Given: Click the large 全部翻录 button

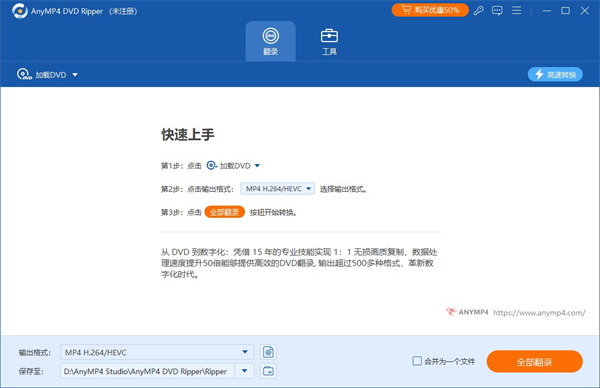Looking at the screenshot, I should [535, 362].
